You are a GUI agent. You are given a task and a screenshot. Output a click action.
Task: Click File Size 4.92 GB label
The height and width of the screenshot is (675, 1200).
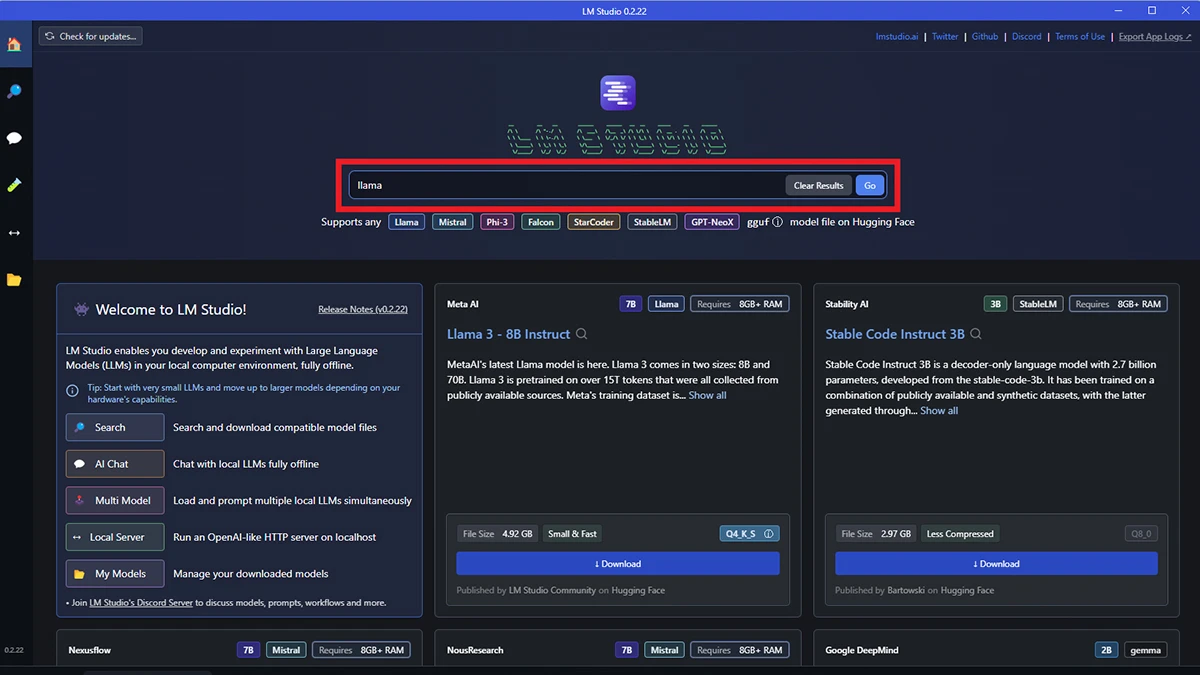498,534
